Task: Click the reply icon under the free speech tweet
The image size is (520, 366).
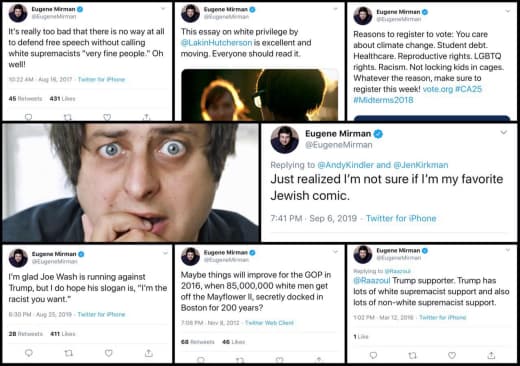Action: click(29, 117)
